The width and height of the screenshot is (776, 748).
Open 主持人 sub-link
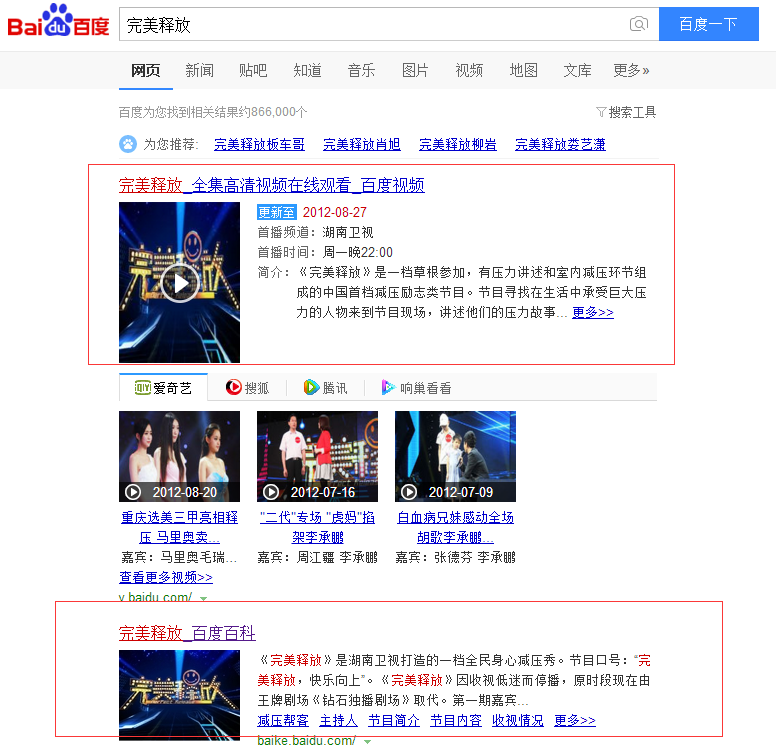tap(339, 720)
